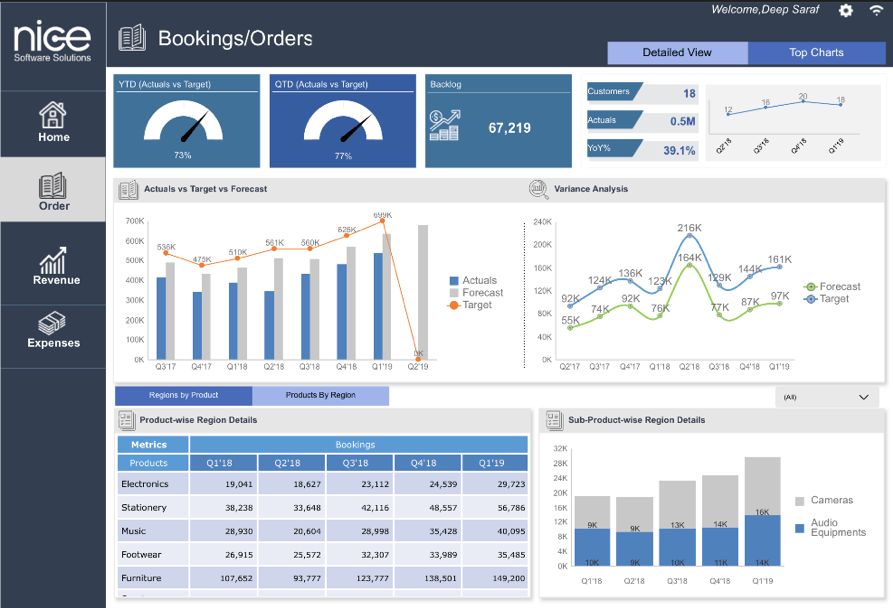
Task: Open settings gear icon in header
Action: coord(846,10)
